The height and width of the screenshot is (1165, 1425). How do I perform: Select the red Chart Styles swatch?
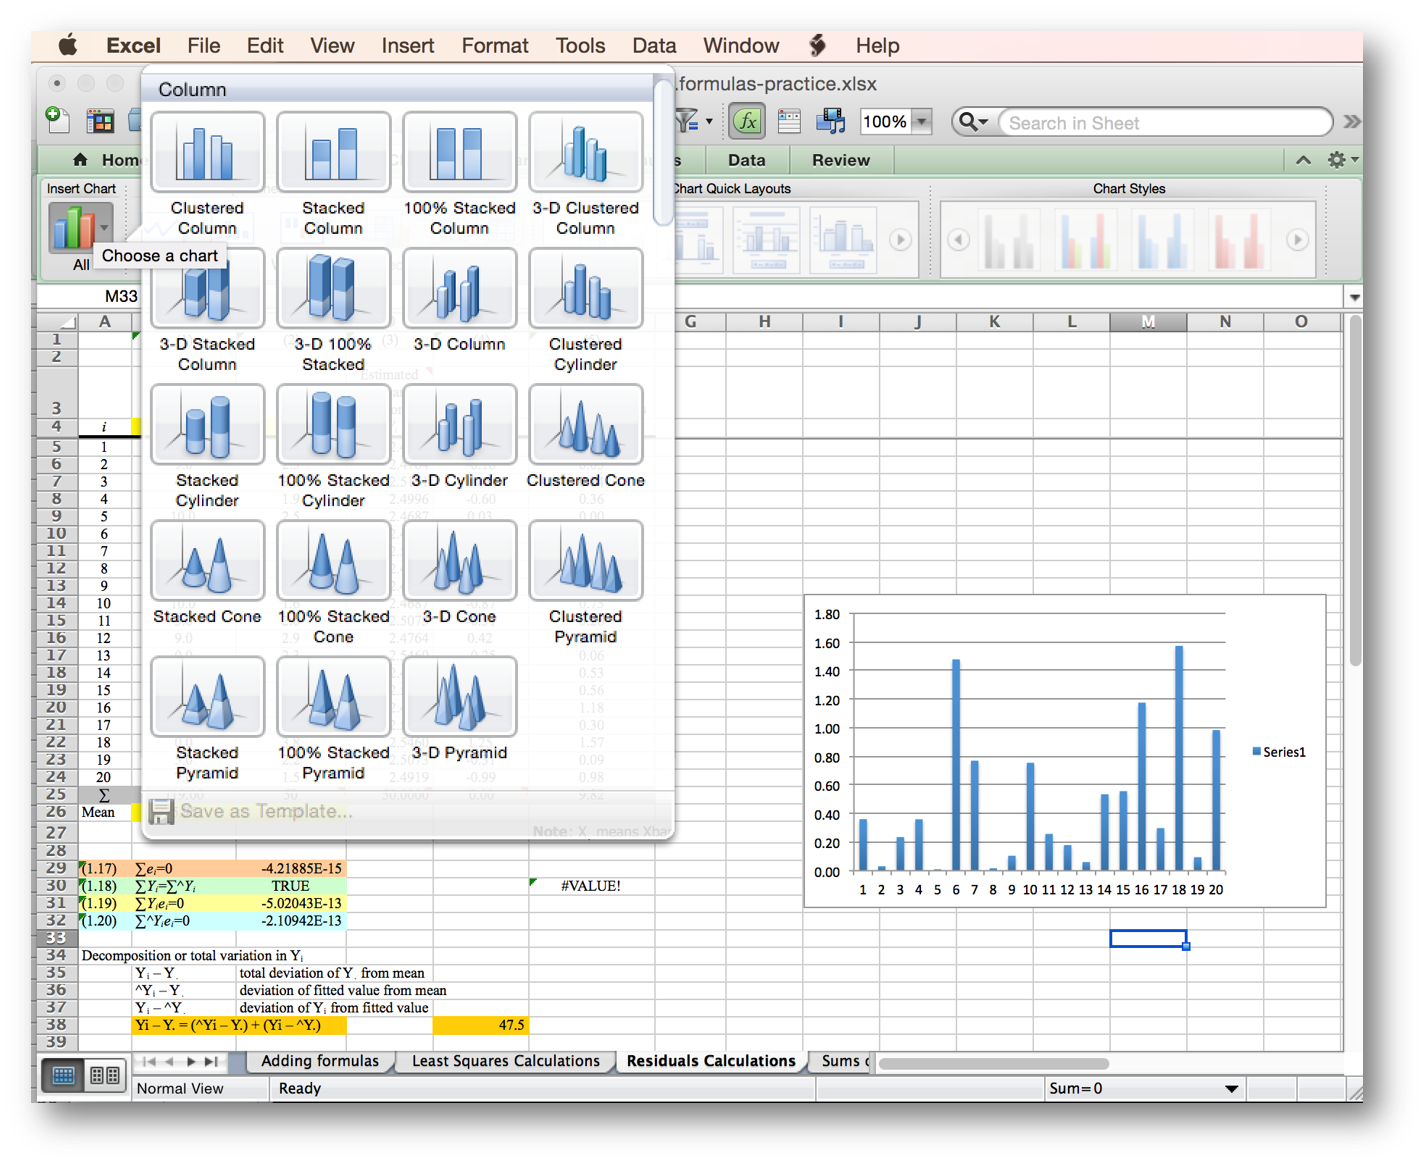[x=1237, y=240]
